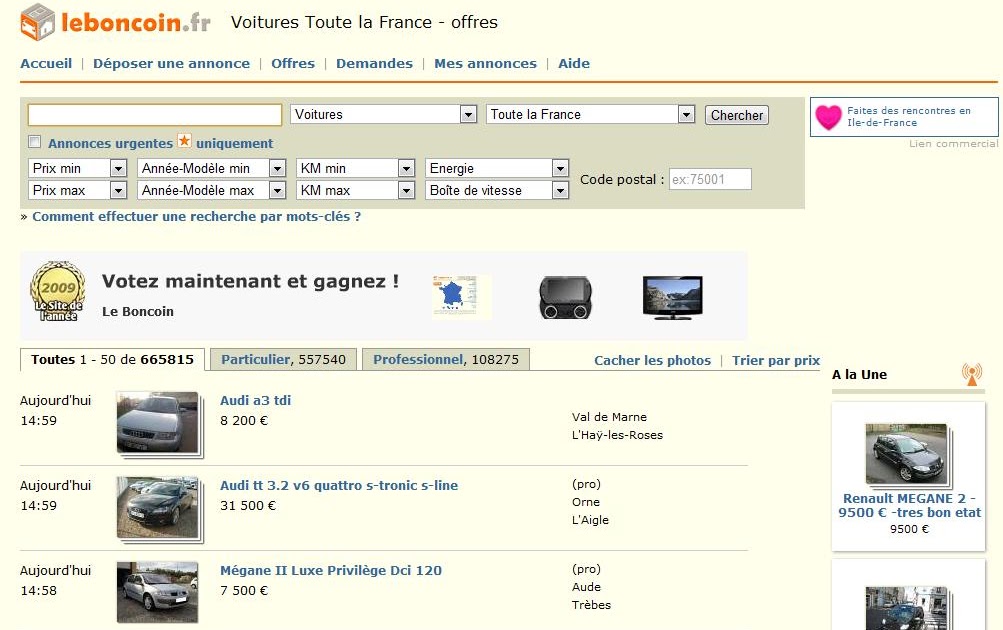This screenshot has height=630, width=1003.
Task: Go to Accueil in the navigation
Action: coord(46,63)
